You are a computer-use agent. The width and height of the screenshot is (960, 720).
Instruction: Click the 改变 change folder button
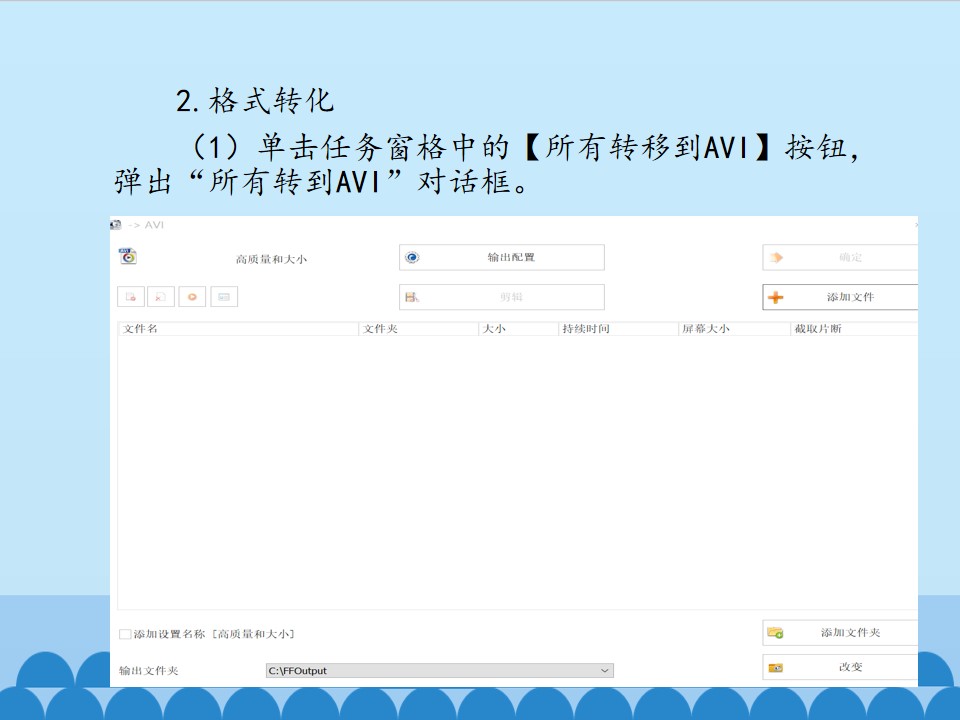click(840, 667)
